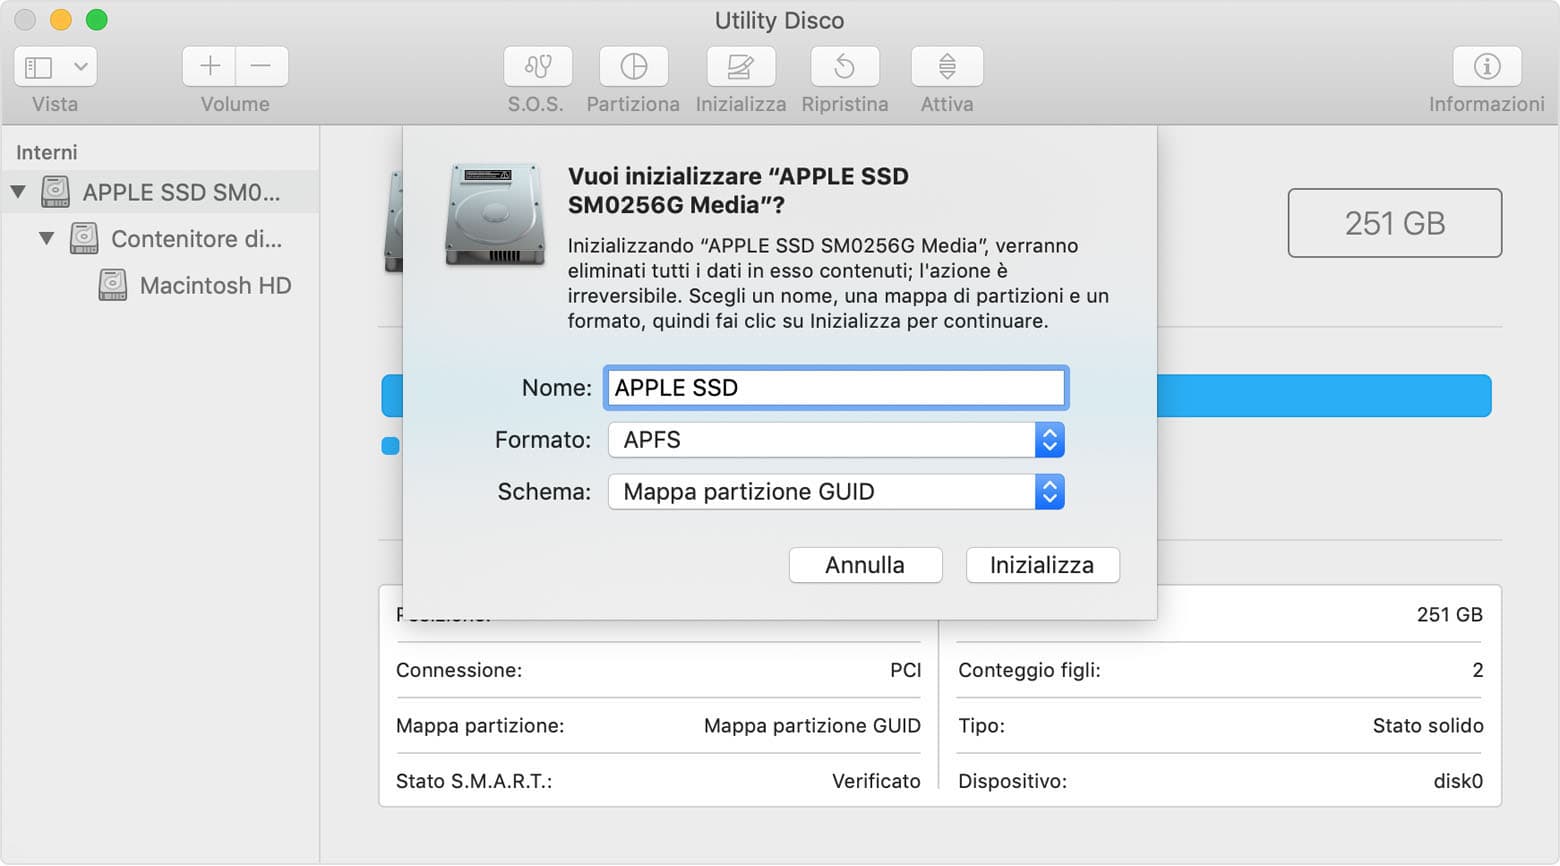Open the Informazioni info icon
This screenshot has height=866, width=1560.
[x=1487, y=67]
